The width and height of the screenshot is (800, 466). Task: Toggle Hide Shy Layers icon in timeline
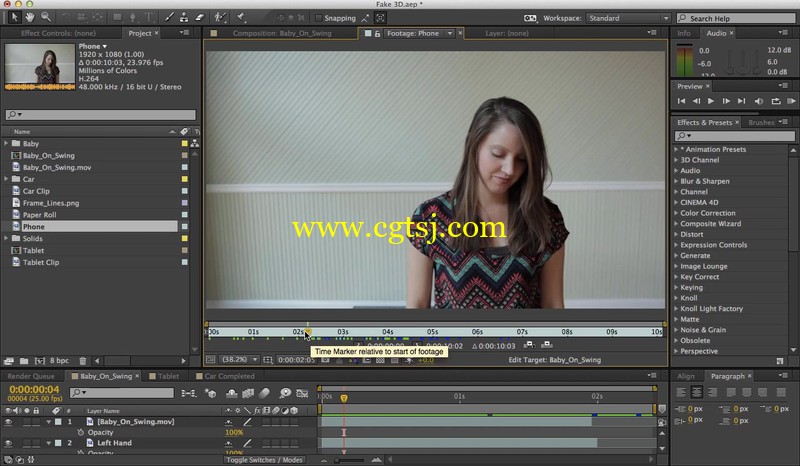(x=232, y=393)
